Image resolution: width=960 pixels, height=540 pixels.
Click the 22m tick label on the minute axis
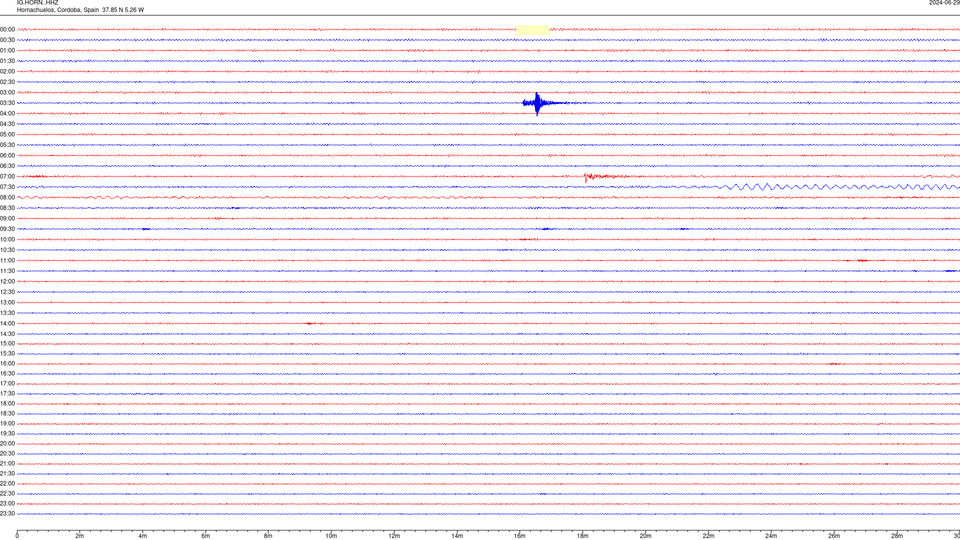coord(708,536)
